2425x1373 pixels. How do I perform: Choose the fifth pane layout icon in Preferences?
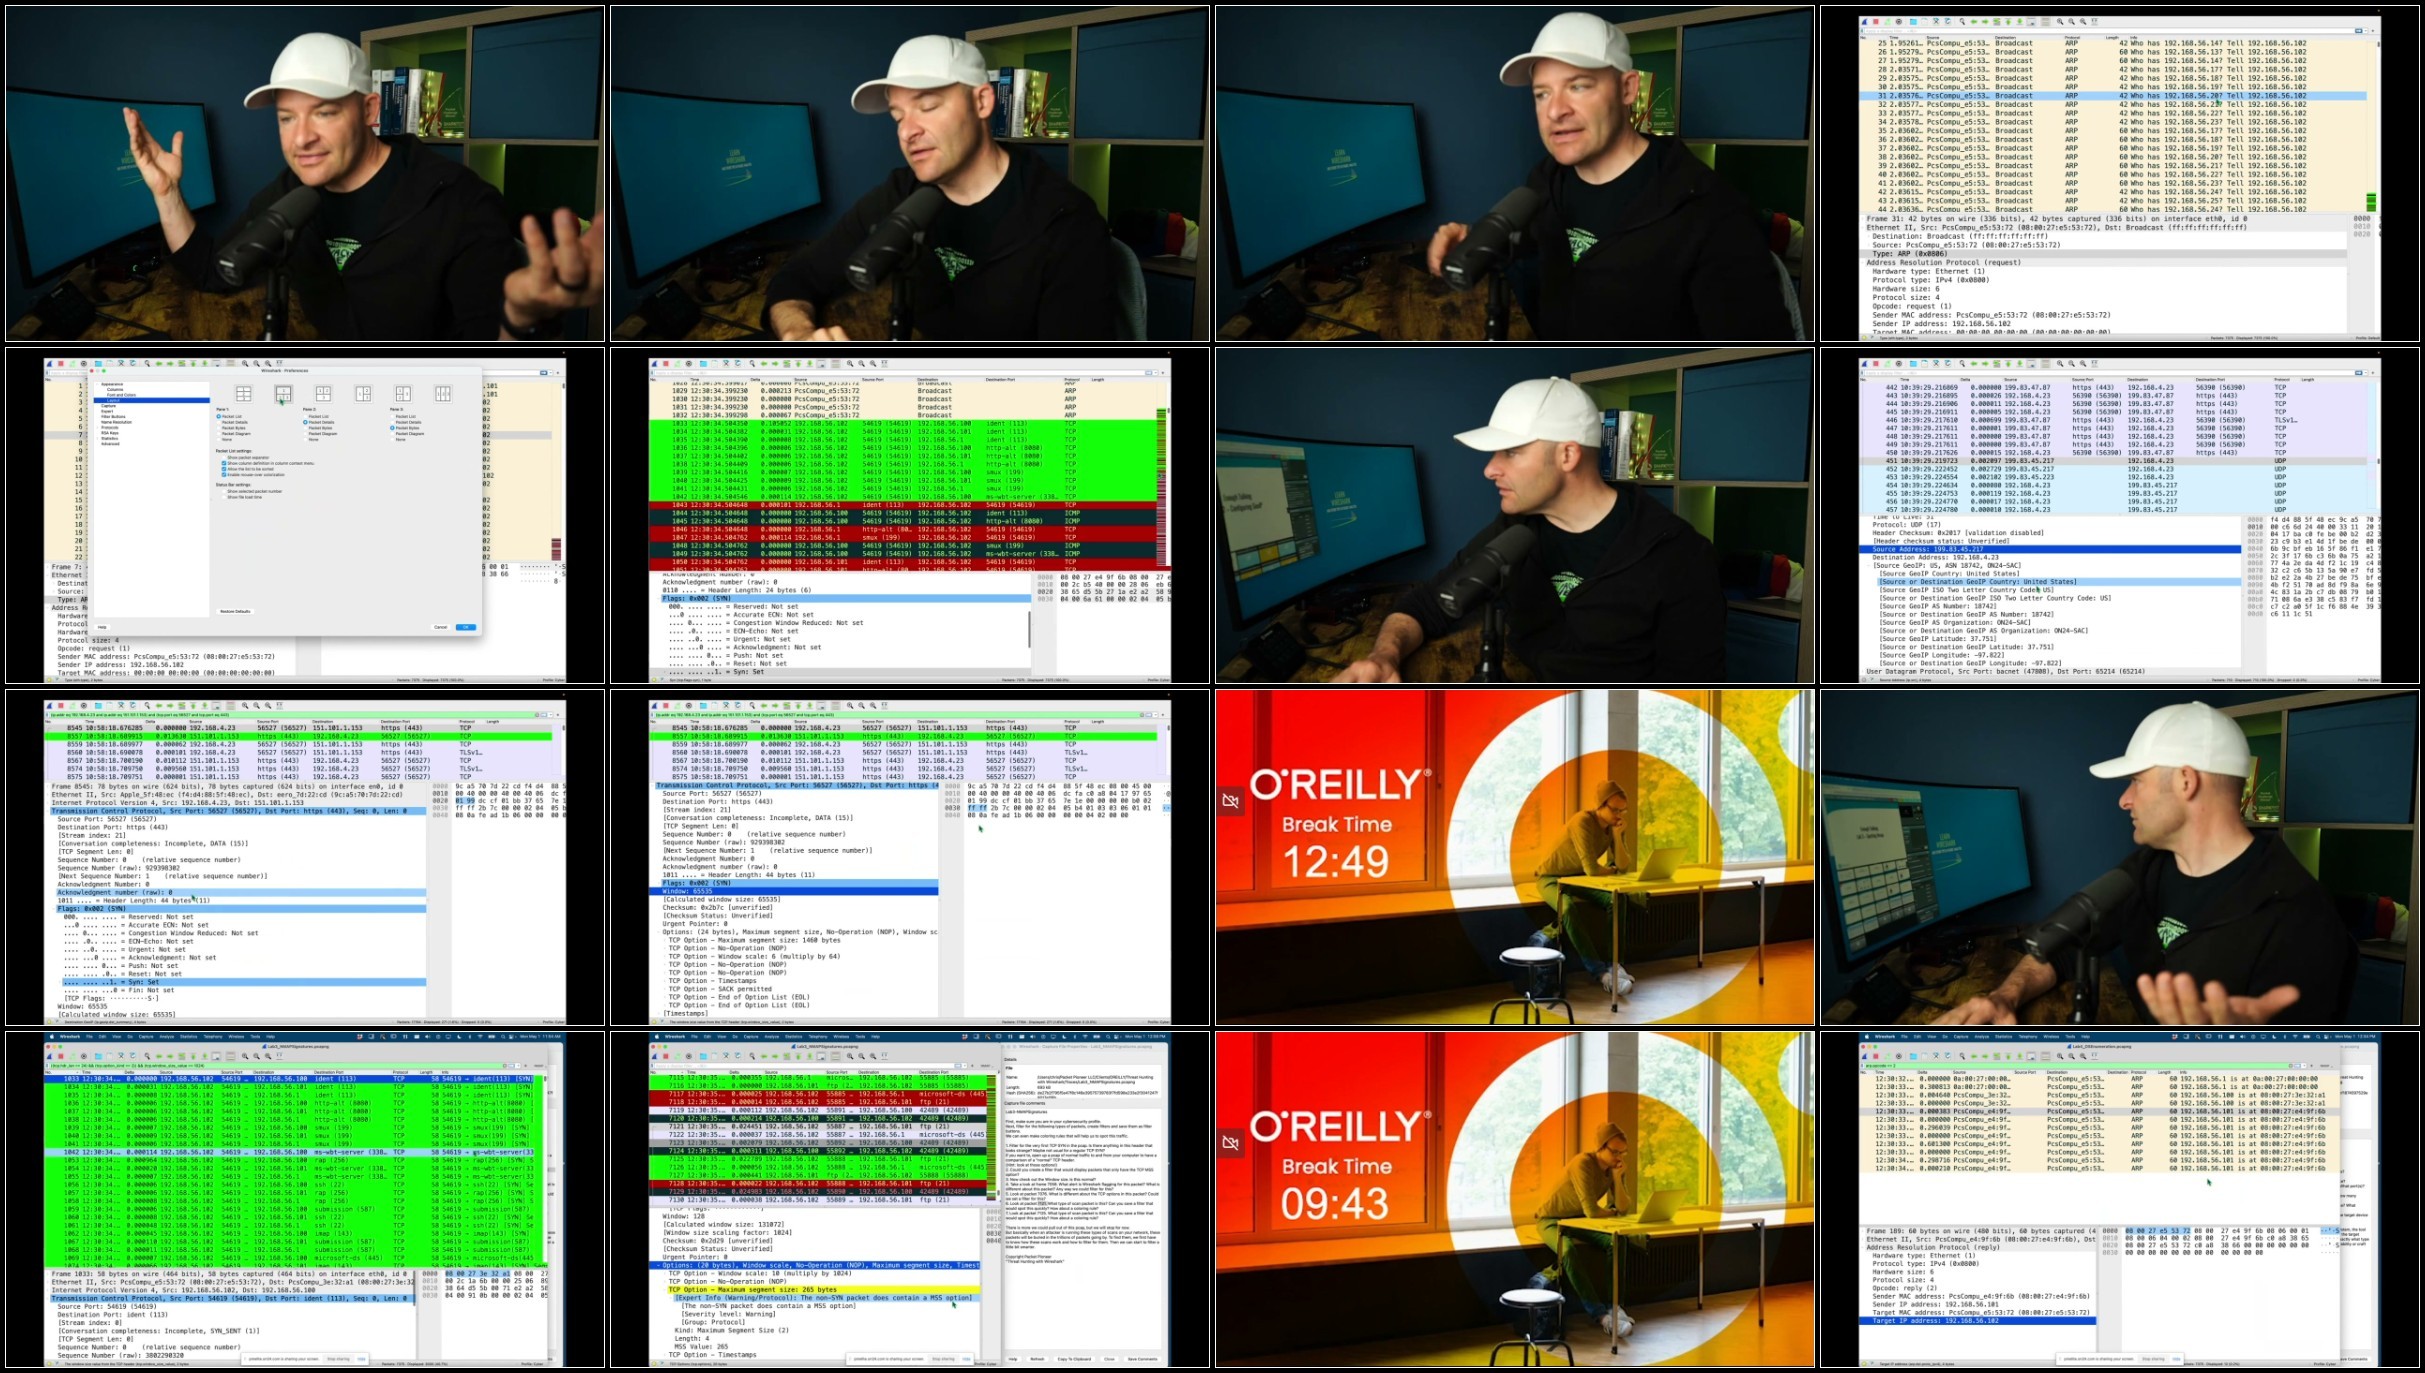coord(403,394)
